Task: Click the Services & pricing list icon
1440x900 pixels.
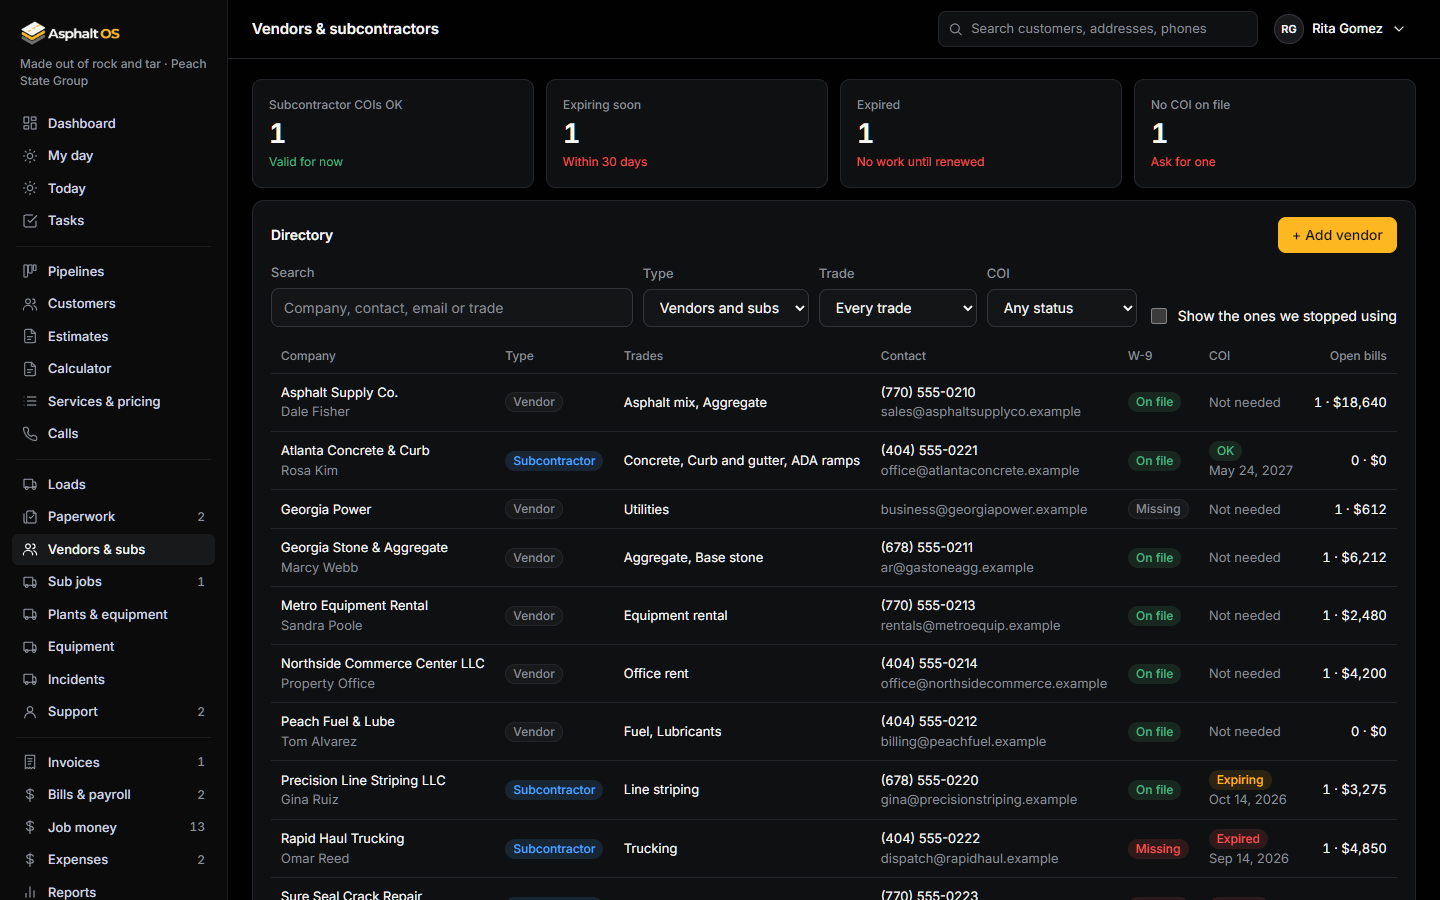Action: [30, 401]
